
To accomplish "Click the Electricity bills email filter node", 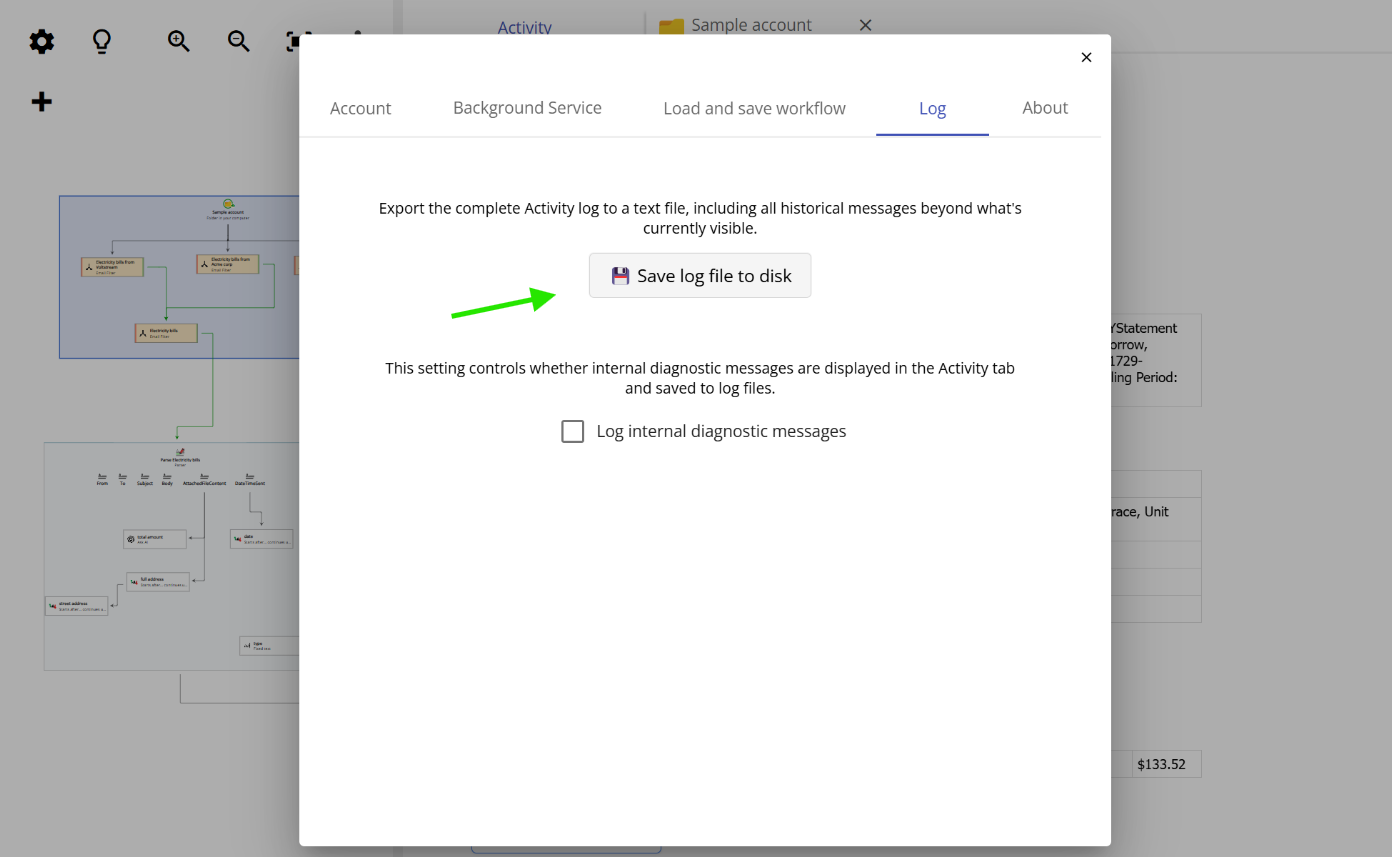I will click(x=168, y=332).
